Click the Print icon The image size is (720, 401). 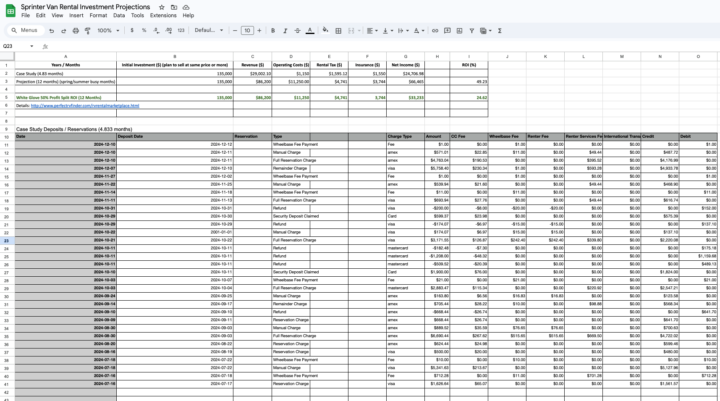click(74, 30)
